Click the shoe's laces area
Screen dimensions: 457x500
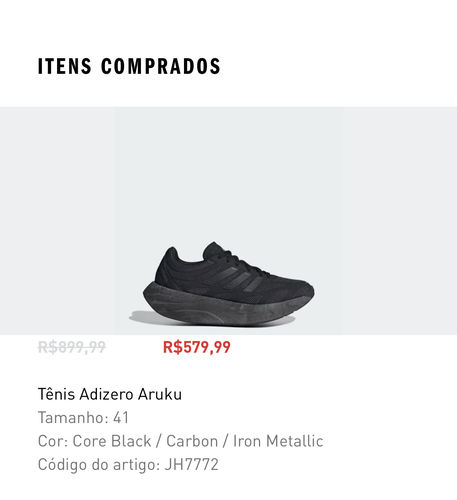pyautogui.click(x=240, y=260)
